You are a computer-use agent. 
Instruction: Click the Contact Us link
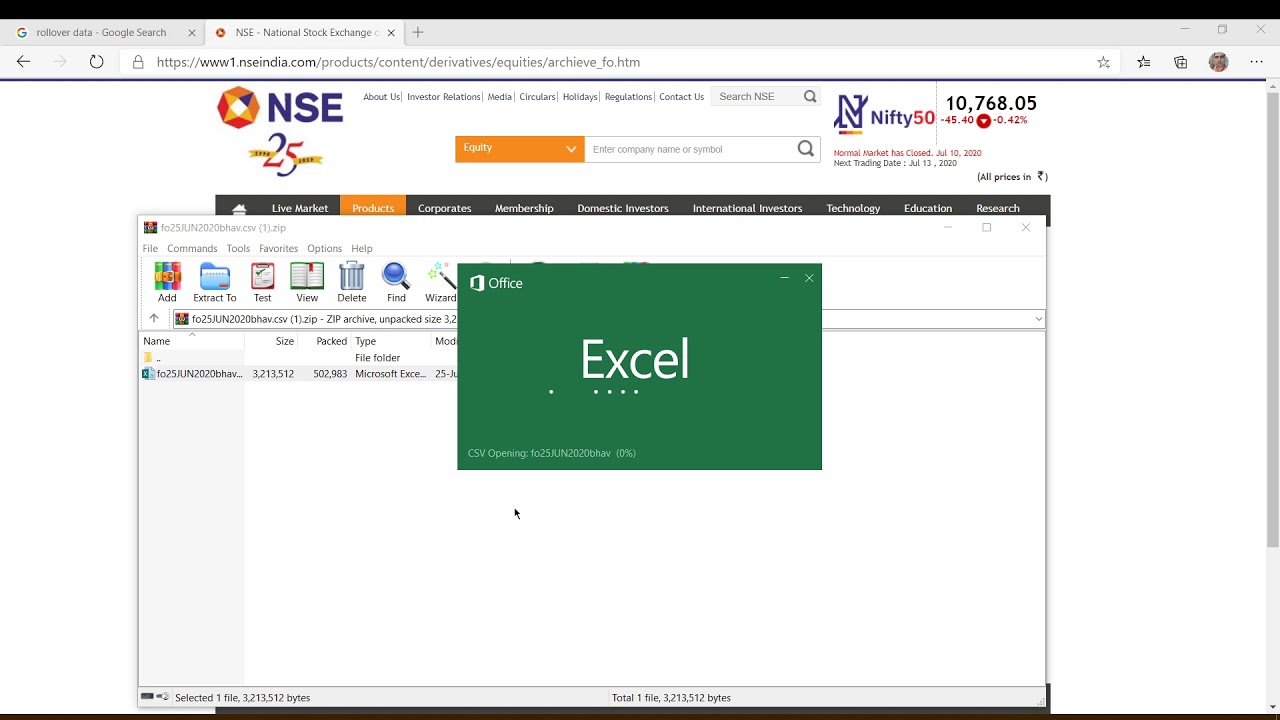pyautogui.click(x=681, y=97)
